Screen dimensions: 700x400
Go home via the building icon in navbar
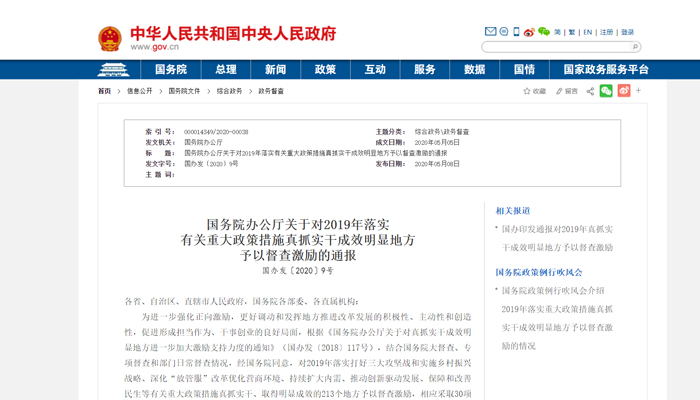[x=113, y=70]
